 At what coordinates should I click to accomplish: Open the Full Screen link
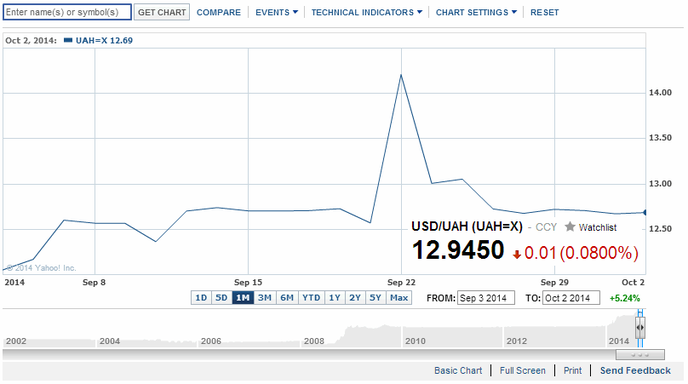(x=523, y=370)
